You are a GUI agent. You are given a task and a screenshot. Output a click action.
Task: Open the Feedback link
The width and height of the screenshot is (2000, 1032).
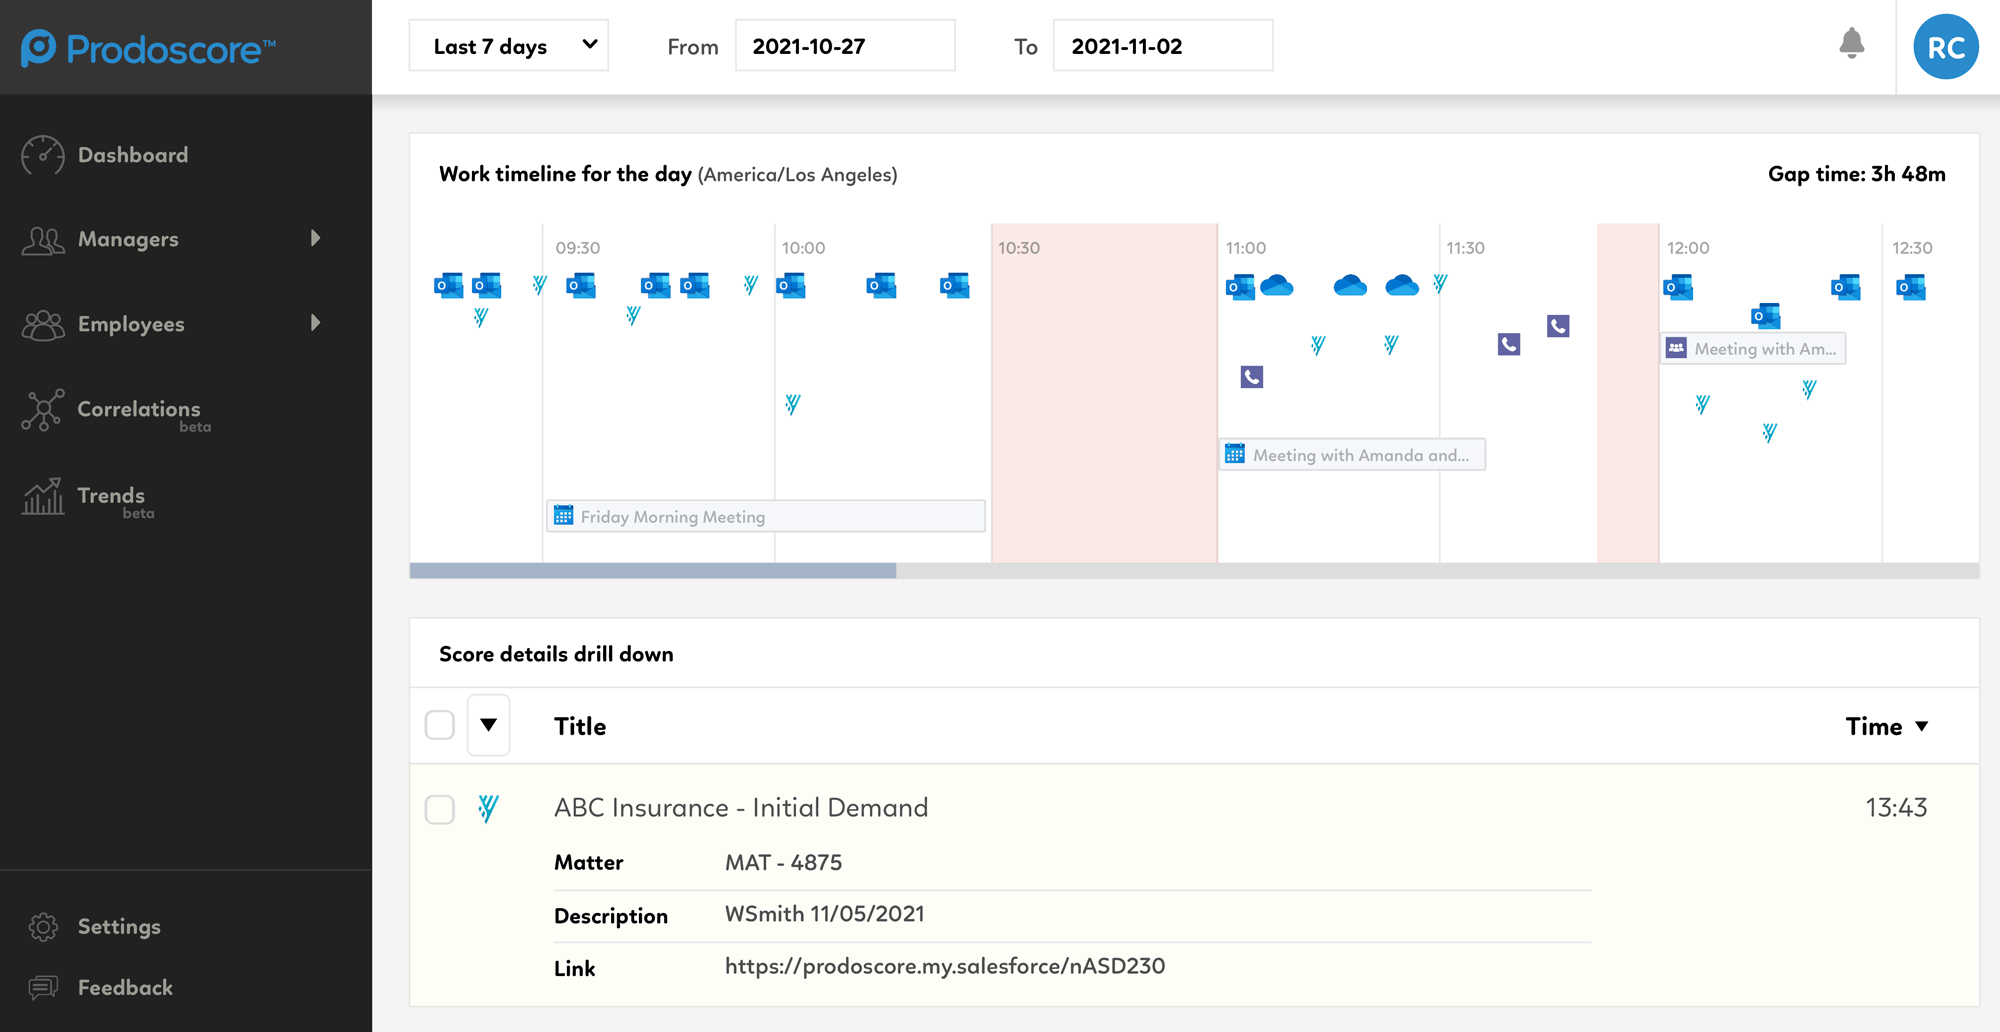click(x=125, y=988)
